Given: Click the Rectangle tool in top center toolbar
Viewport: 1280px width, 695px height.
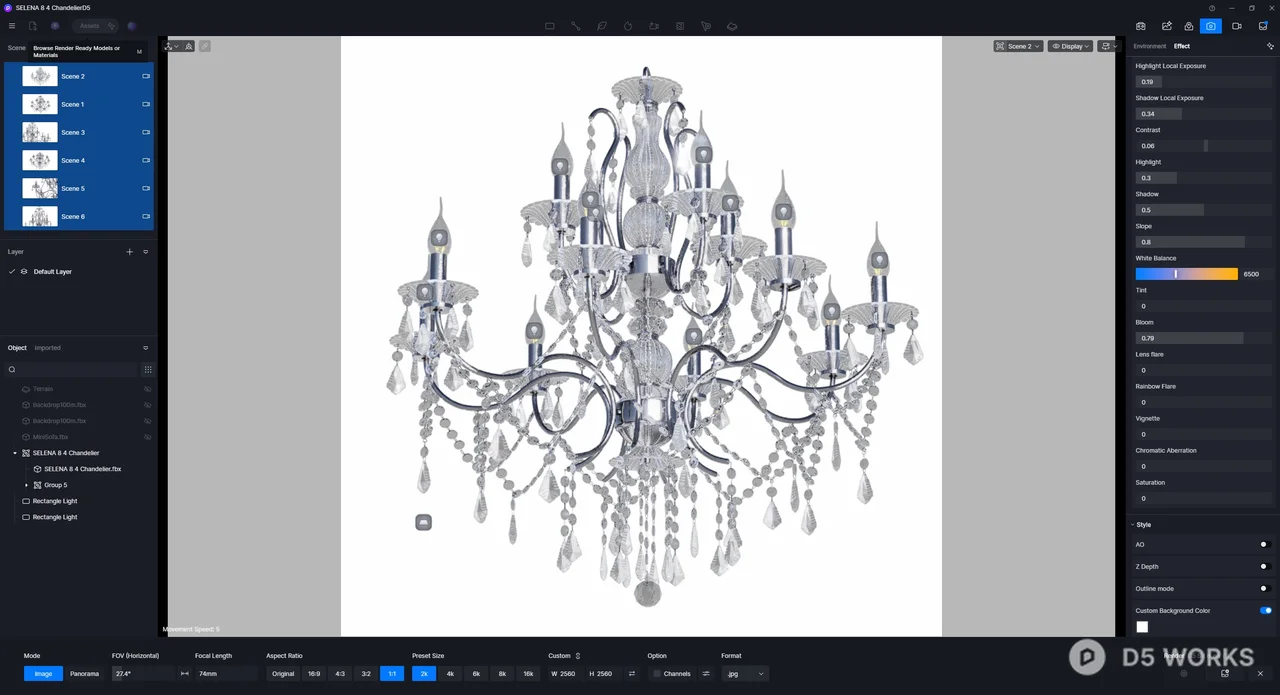Looking at the screenshot, I should point(550,26).
